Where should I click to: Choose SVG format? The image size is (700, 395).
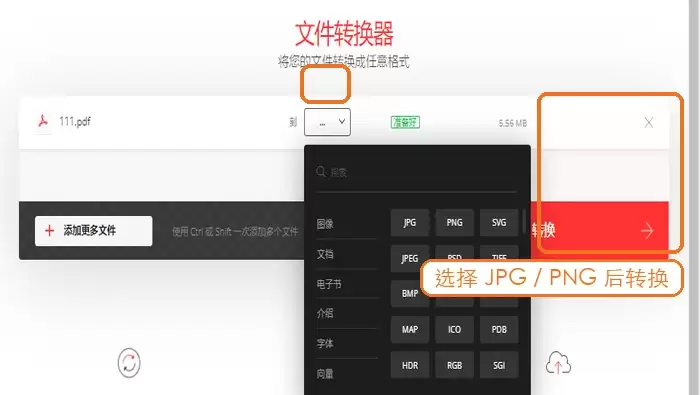pyautogui.click(x=499, y=222)
